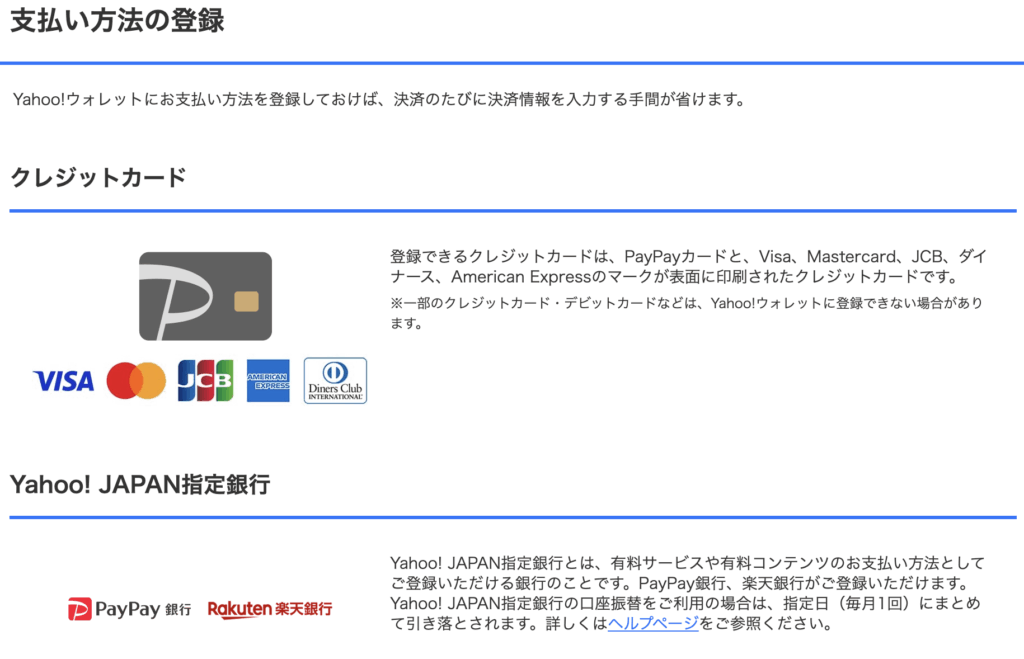The image size is (1024, 659).
Task: Click the blue divider under クレジットカード heading
Action: [x=512, y=211]
